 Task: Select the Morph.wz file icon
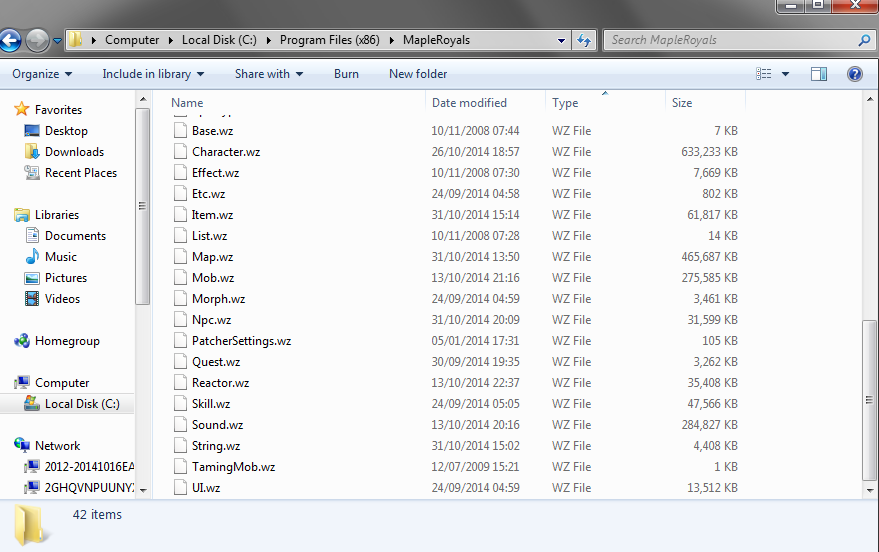[180, 299]
